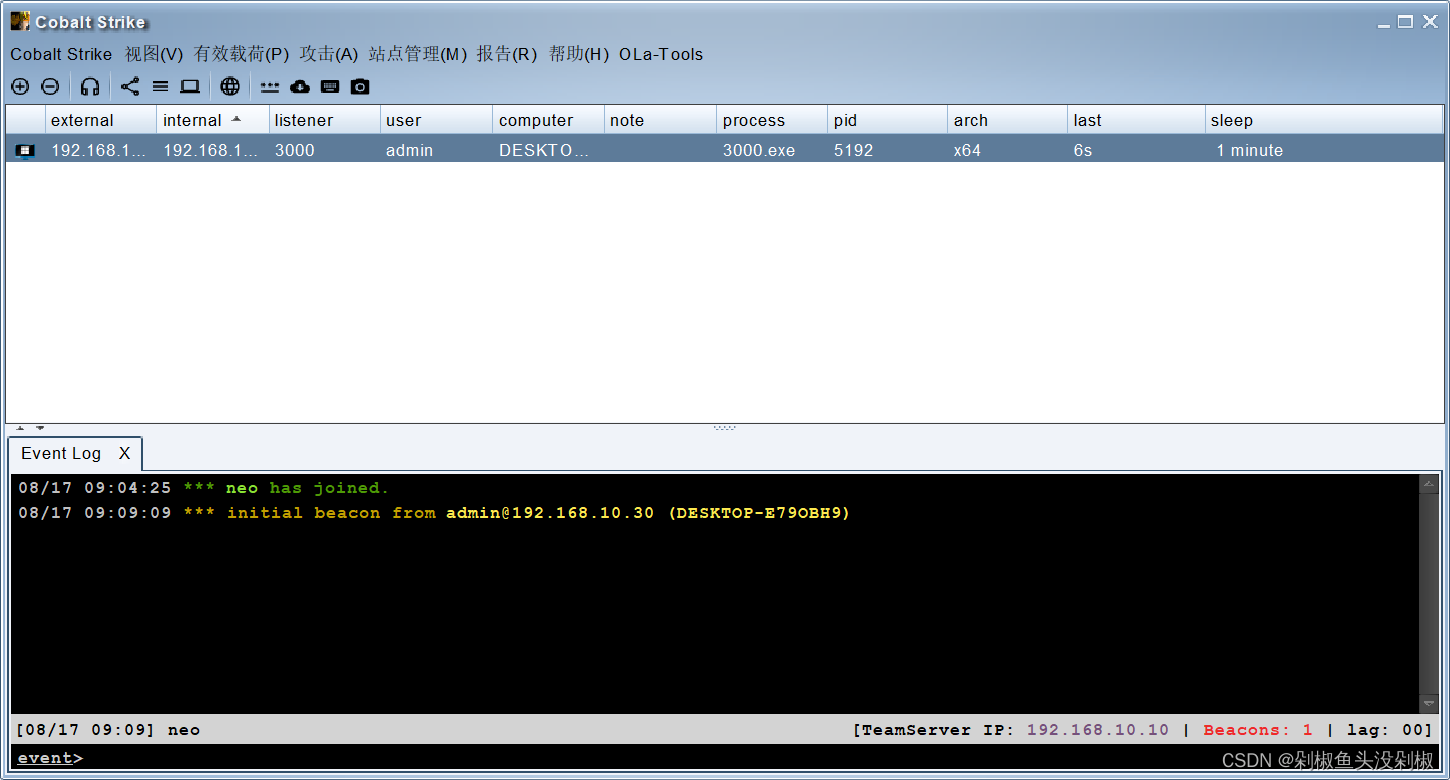
Task: Maximize the Cobalt Strike window
Action: (x=1405, y=22)
